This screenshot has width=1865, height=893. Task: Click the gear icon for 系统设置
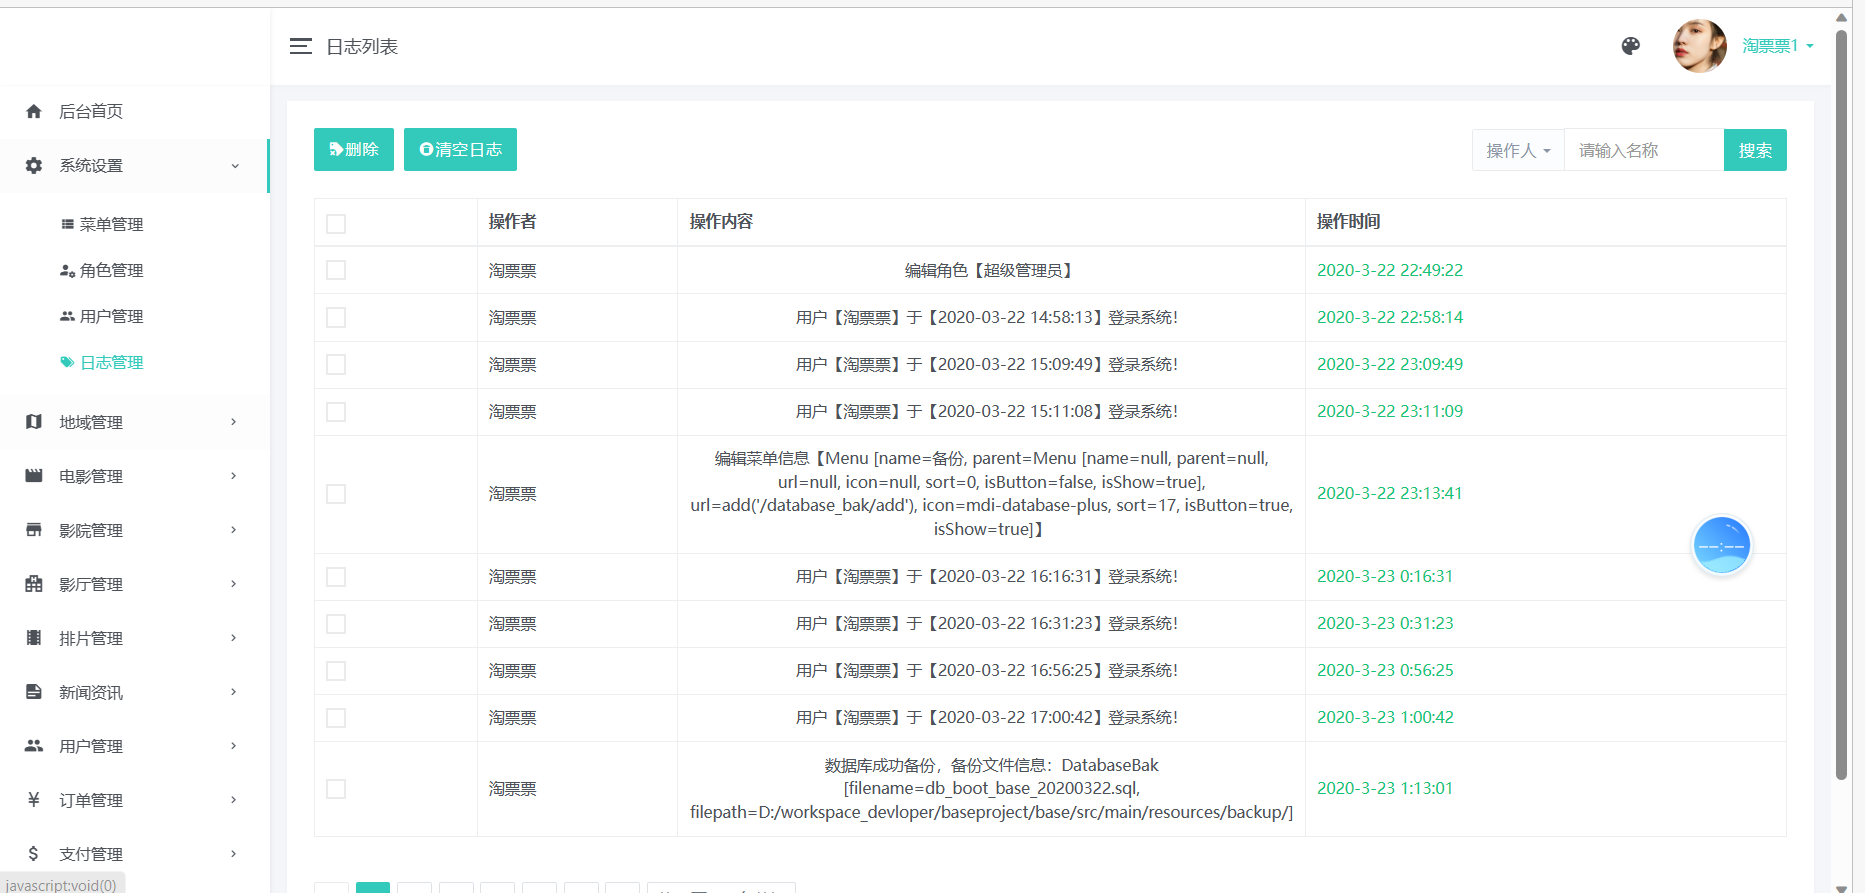34,165
